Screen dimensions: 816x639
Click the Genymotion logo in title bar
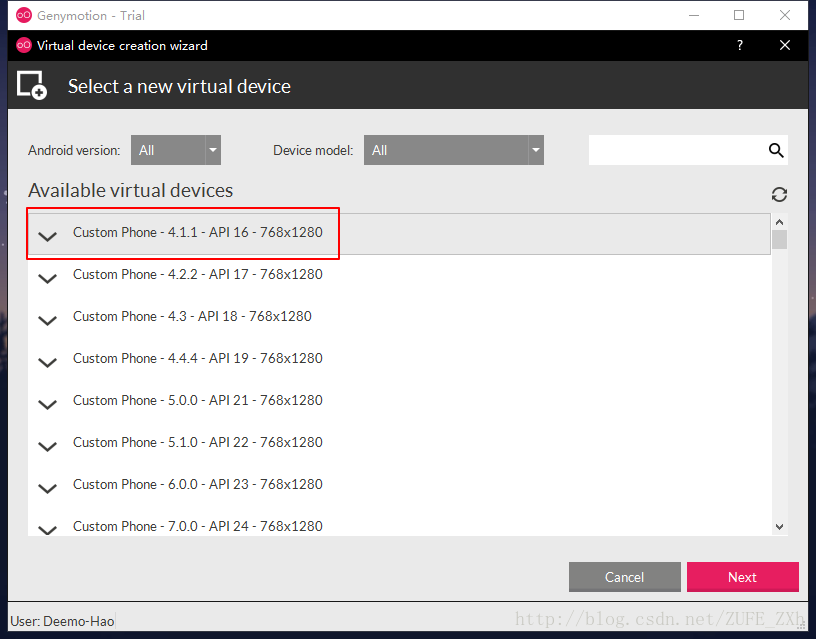24,16
